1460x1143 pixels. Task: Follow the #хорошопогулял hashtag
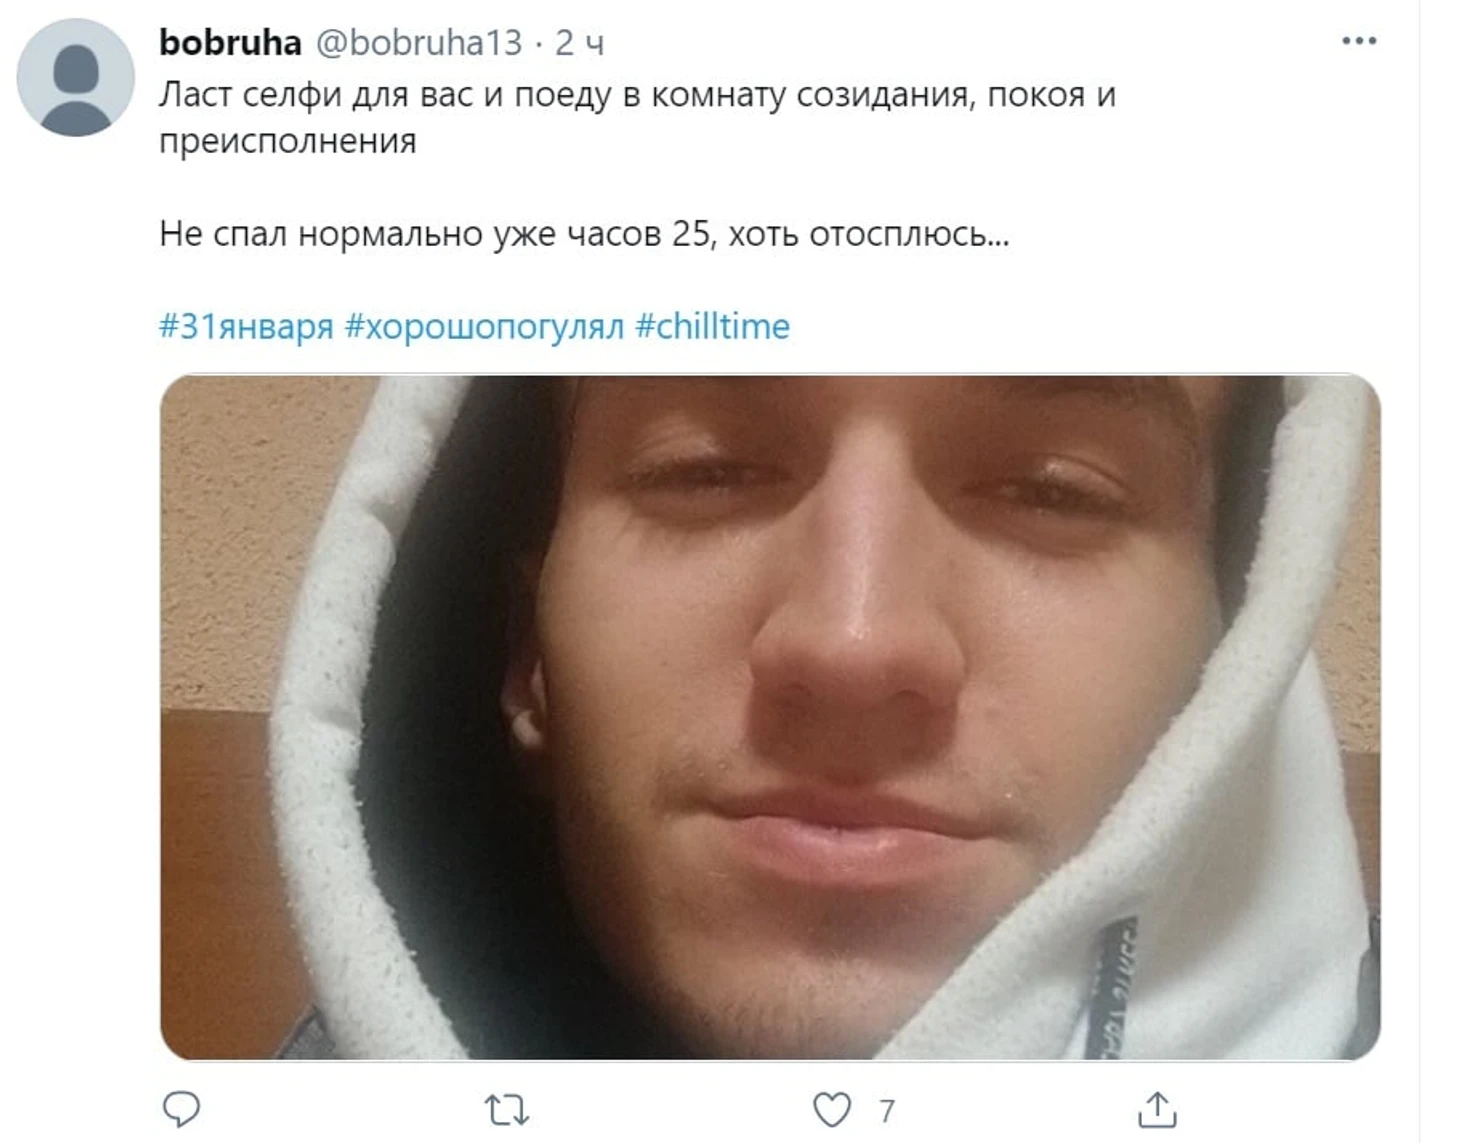[484, 326]
